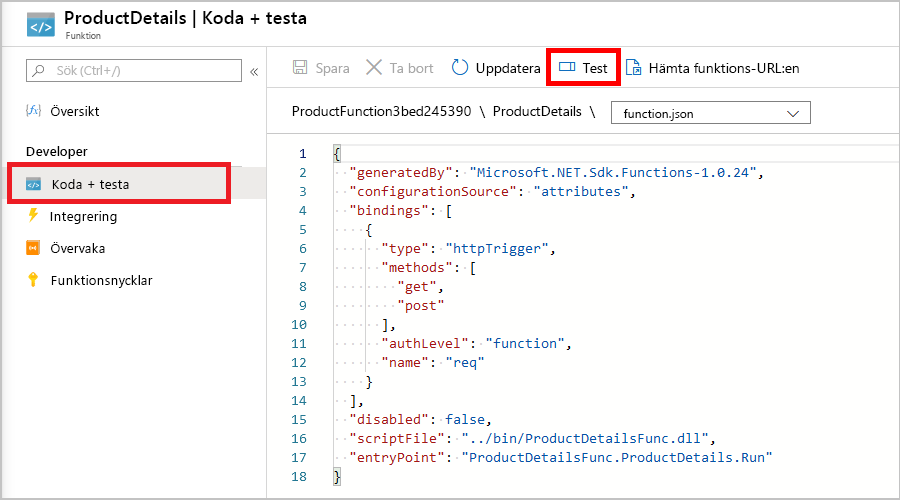
Task: Click the Spara floppy disk icon
Action: 300,68
